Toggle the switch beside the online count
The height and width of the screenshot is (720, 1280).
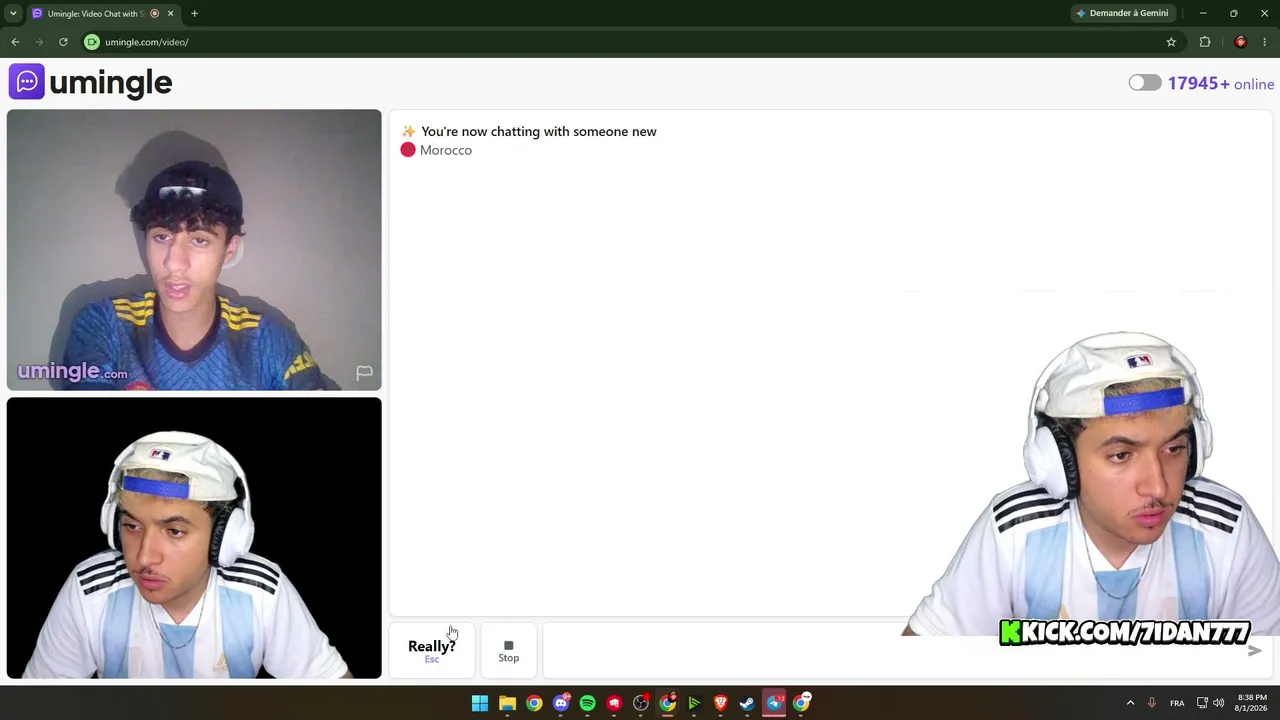click(1145, 83)
